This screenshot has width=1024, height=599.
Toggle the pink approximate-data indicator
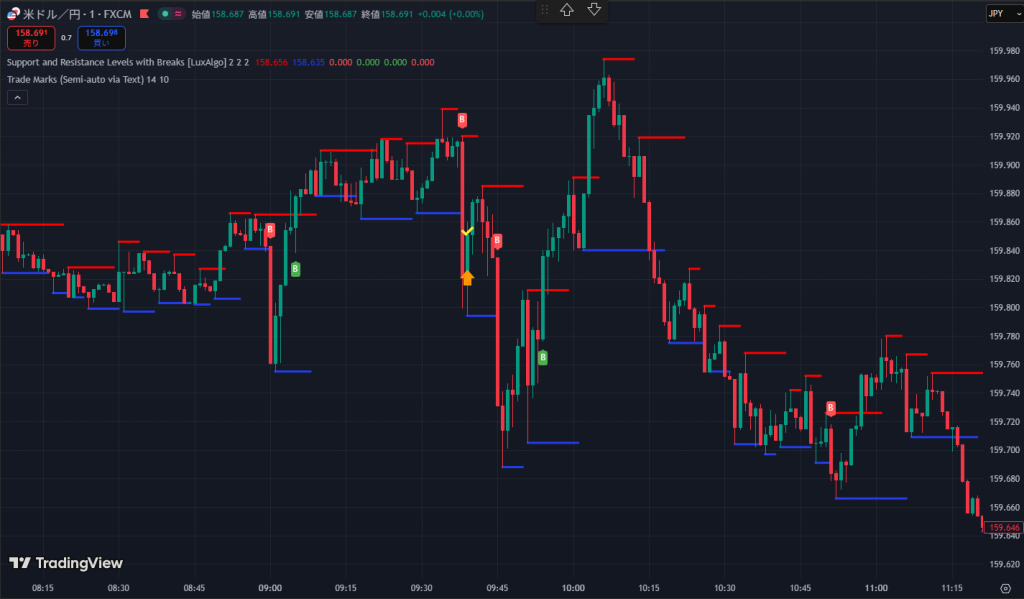[179, 14]
